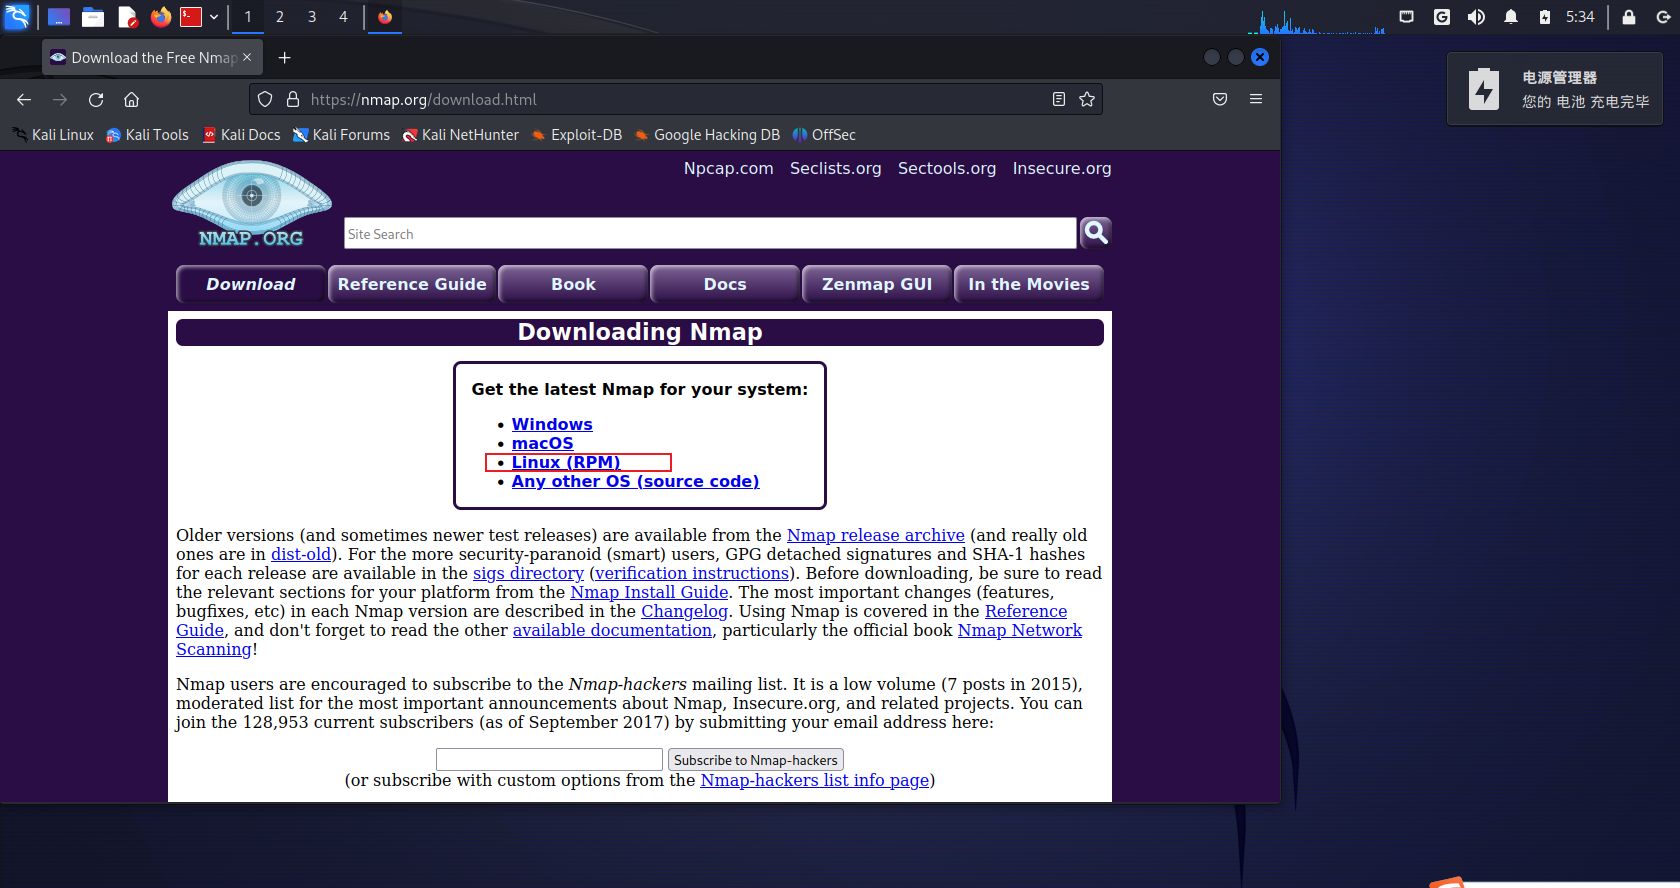The image size is (1680, 888).
Task: Click the log out panel icon
Action: coord(1664,17)
